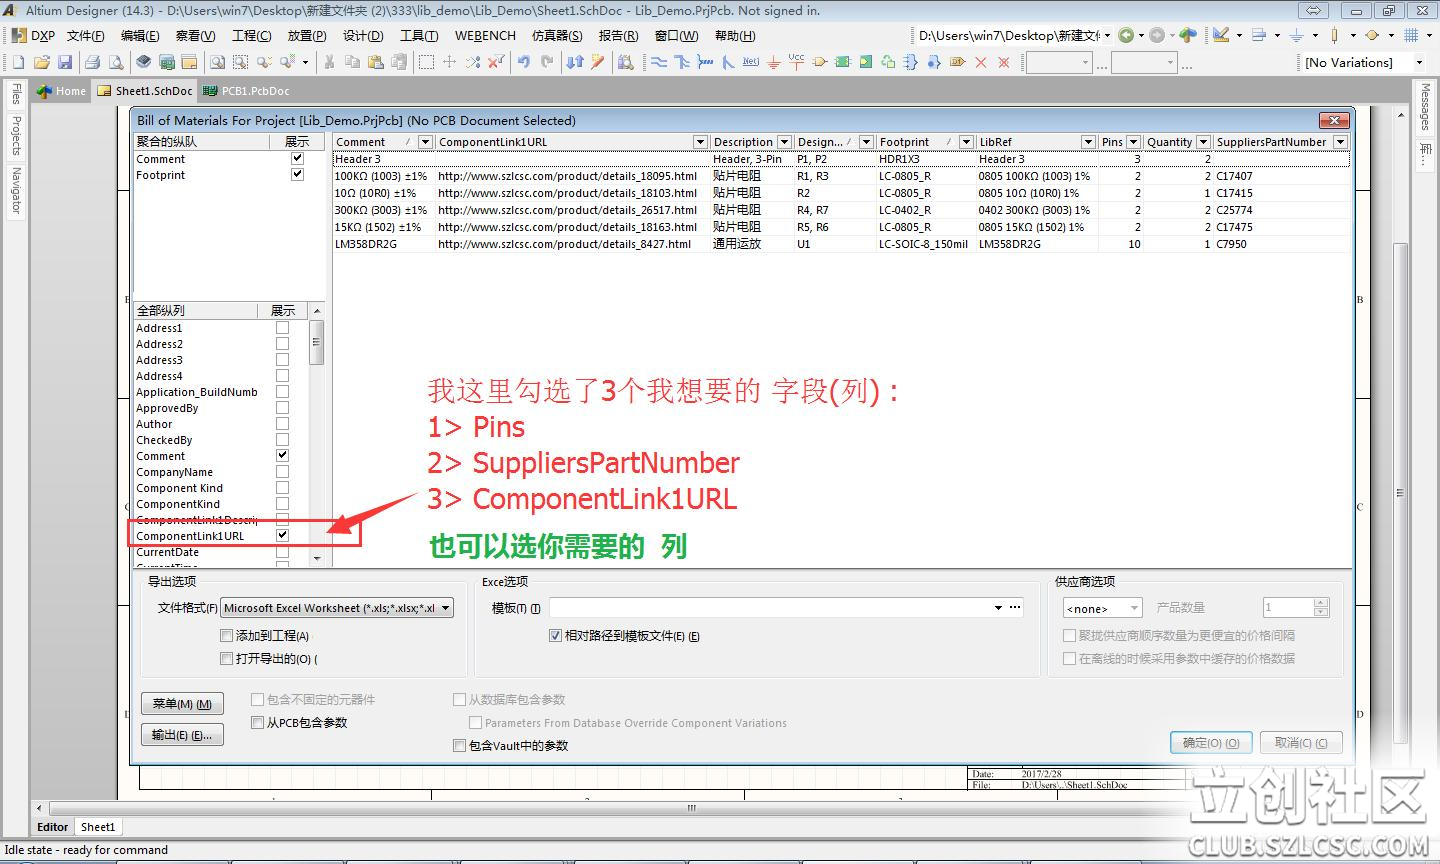Enable 添加到工程 checkbox
1440x864 pixels.
pyautogui.click(x=226, y=635)
